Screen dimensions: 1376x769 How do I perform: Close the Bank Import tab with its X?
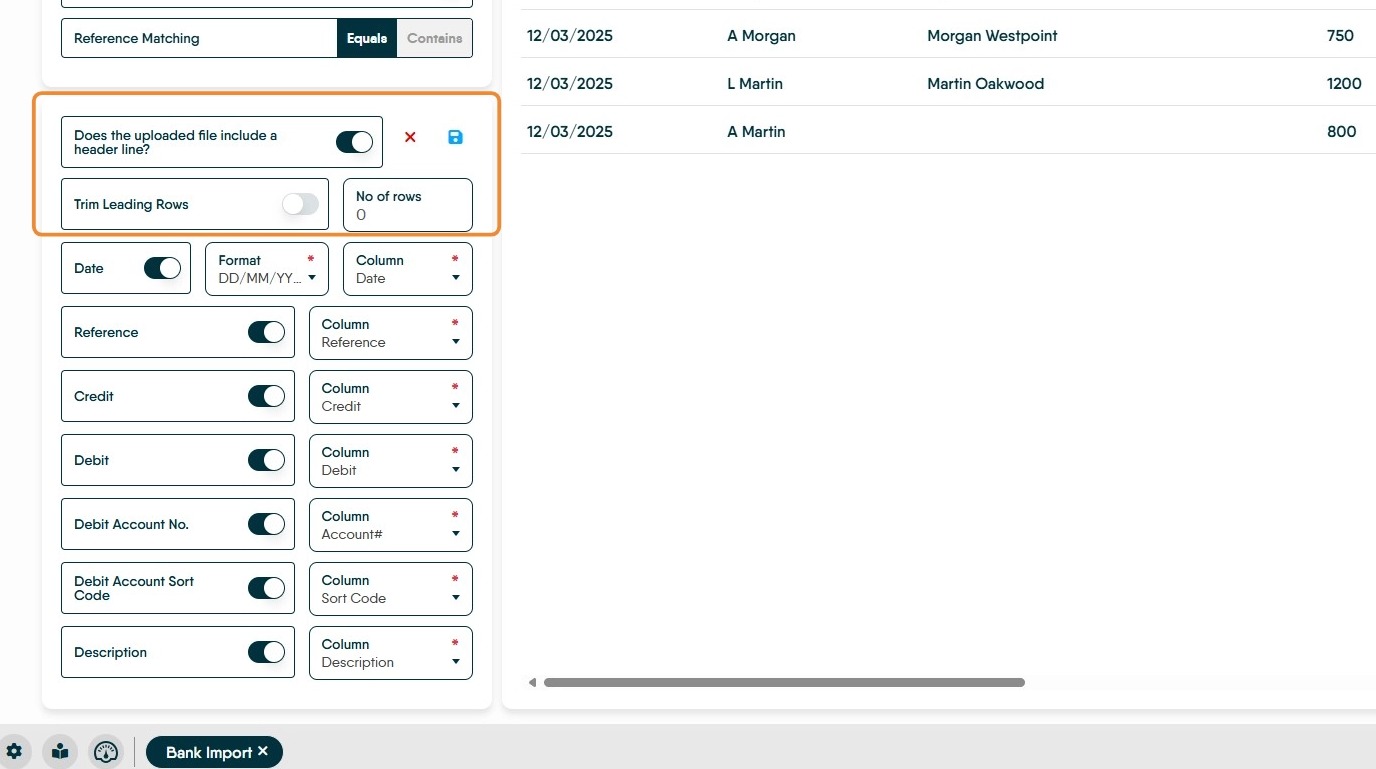tap(263, 751)
